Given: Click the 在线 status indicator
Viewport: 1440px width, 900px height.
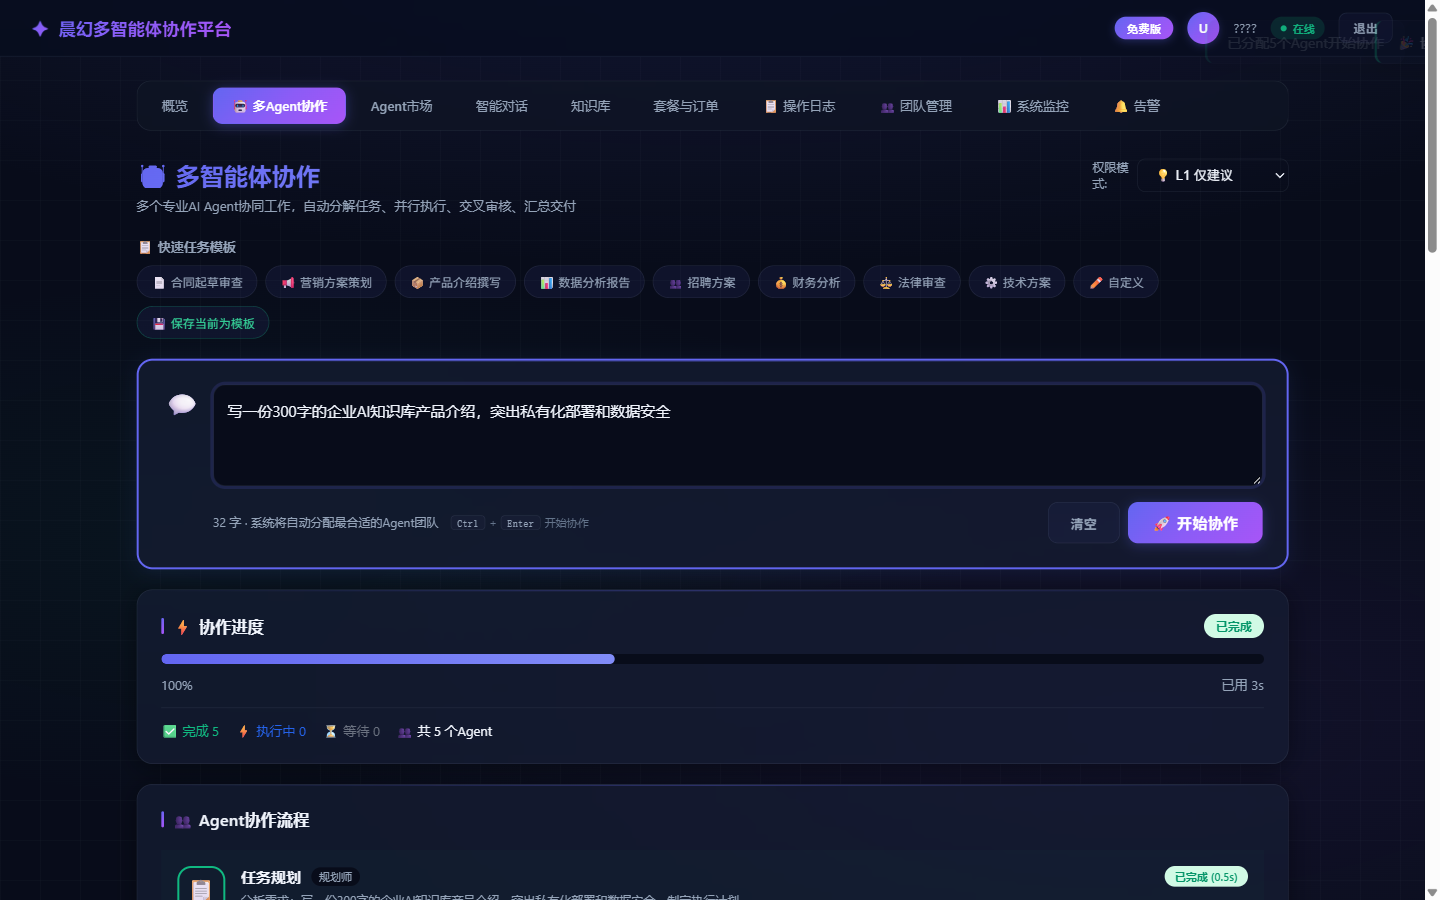Looking at the screenshot, I should coord(1298,29).
